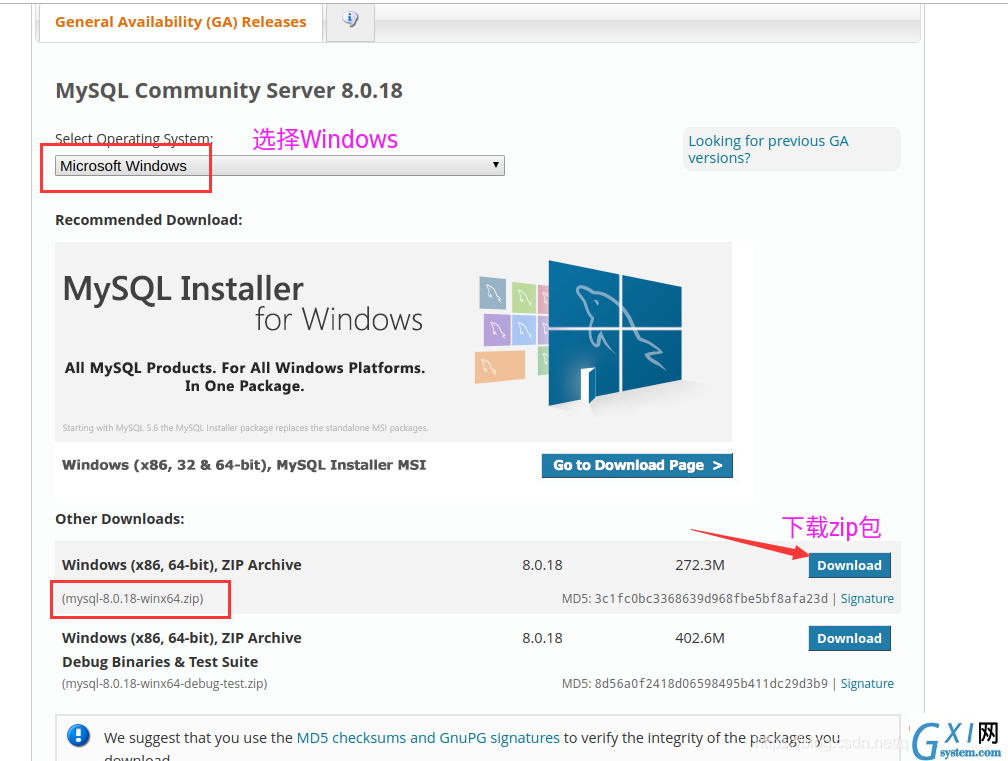
Task: Open the MD5 checksums and GnuPG signatures link
Action: (x=428, y=738)
